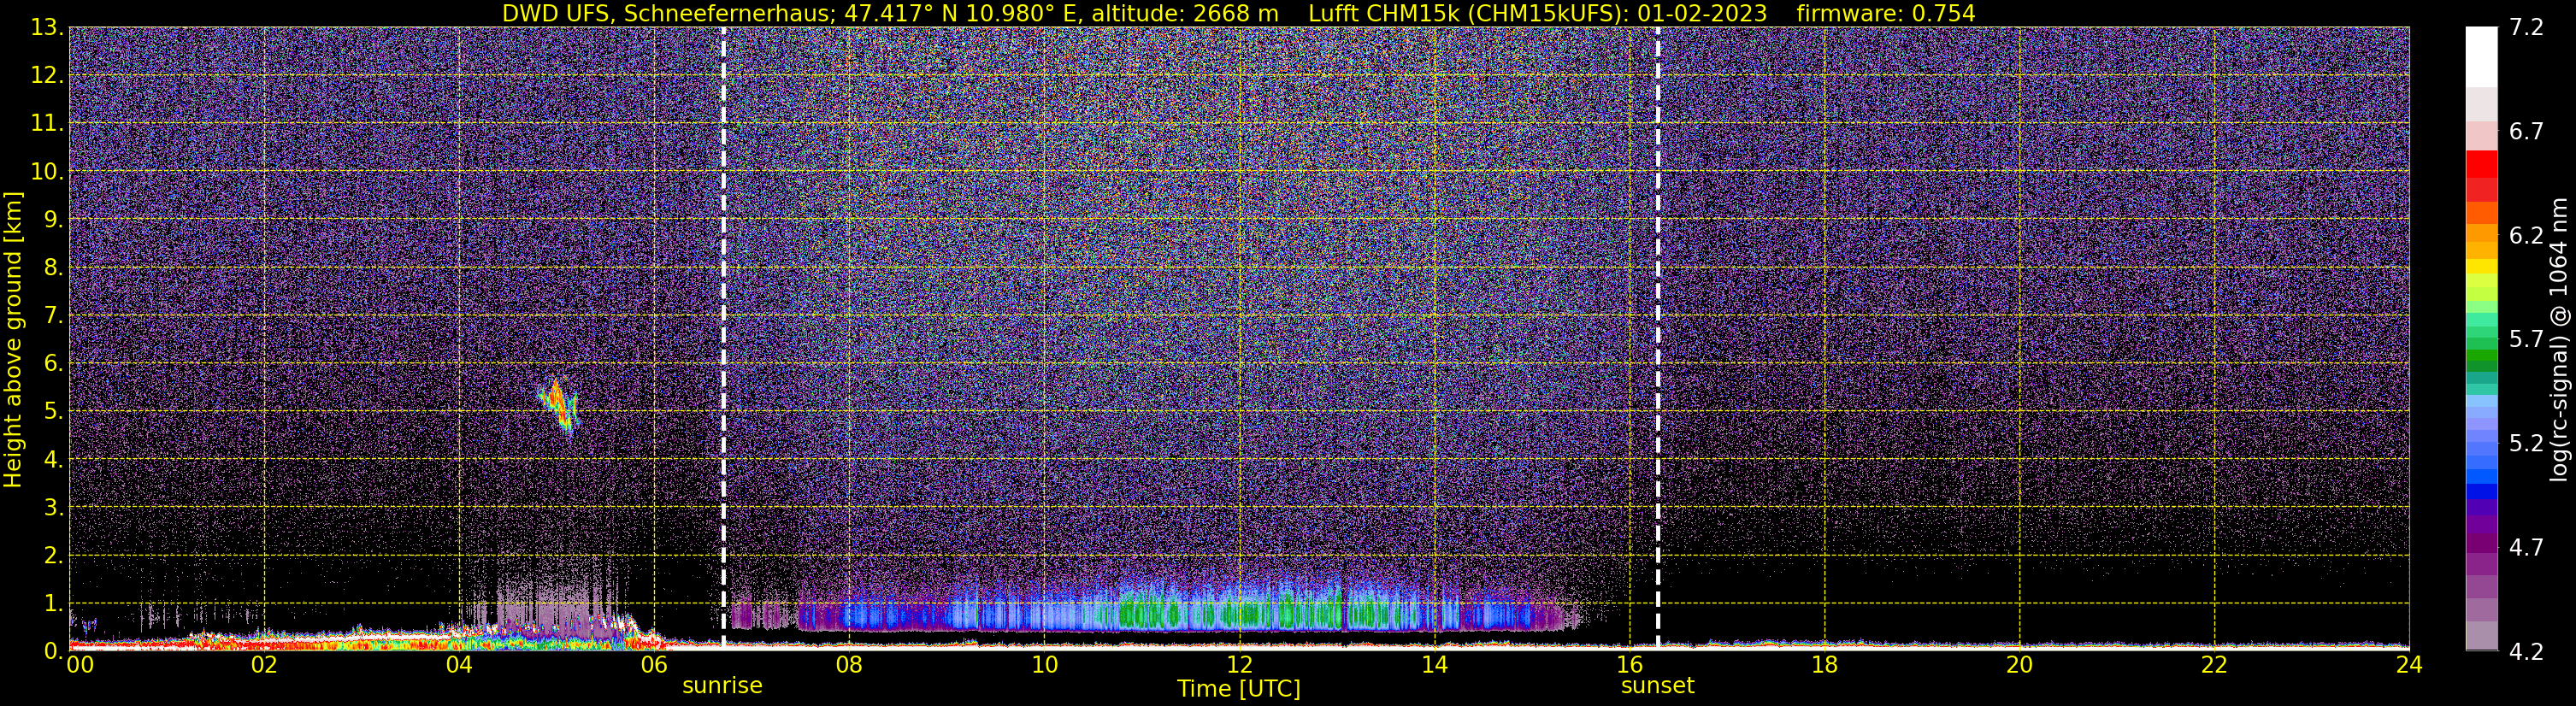Image resolution: width=2576 pixels, height=706 pixels.
Task: Click the colorbar tick value "5.7"
Action: point(2526,339)
